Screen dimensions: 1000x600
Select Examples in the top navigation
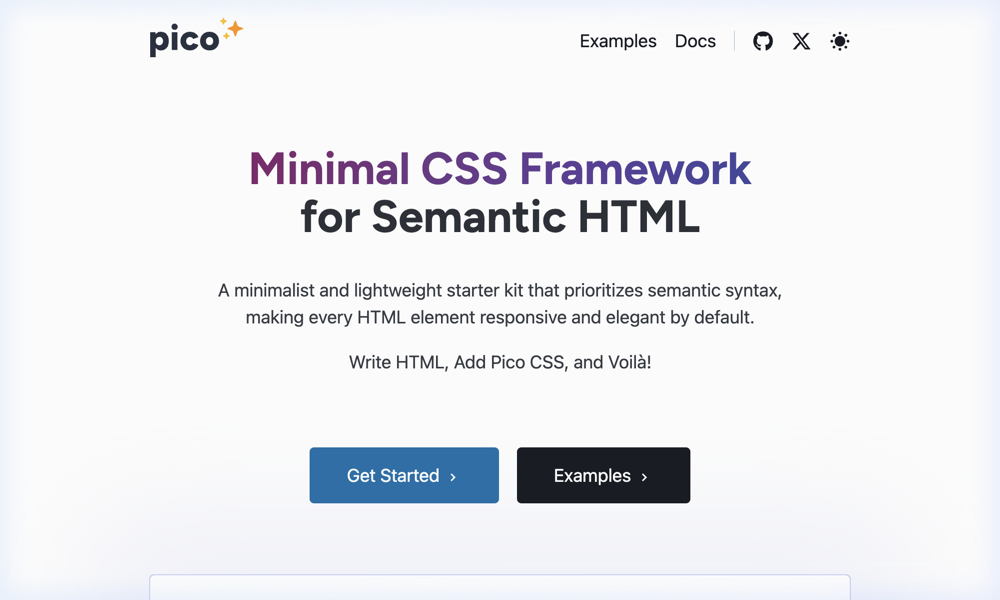coord(618,41)
